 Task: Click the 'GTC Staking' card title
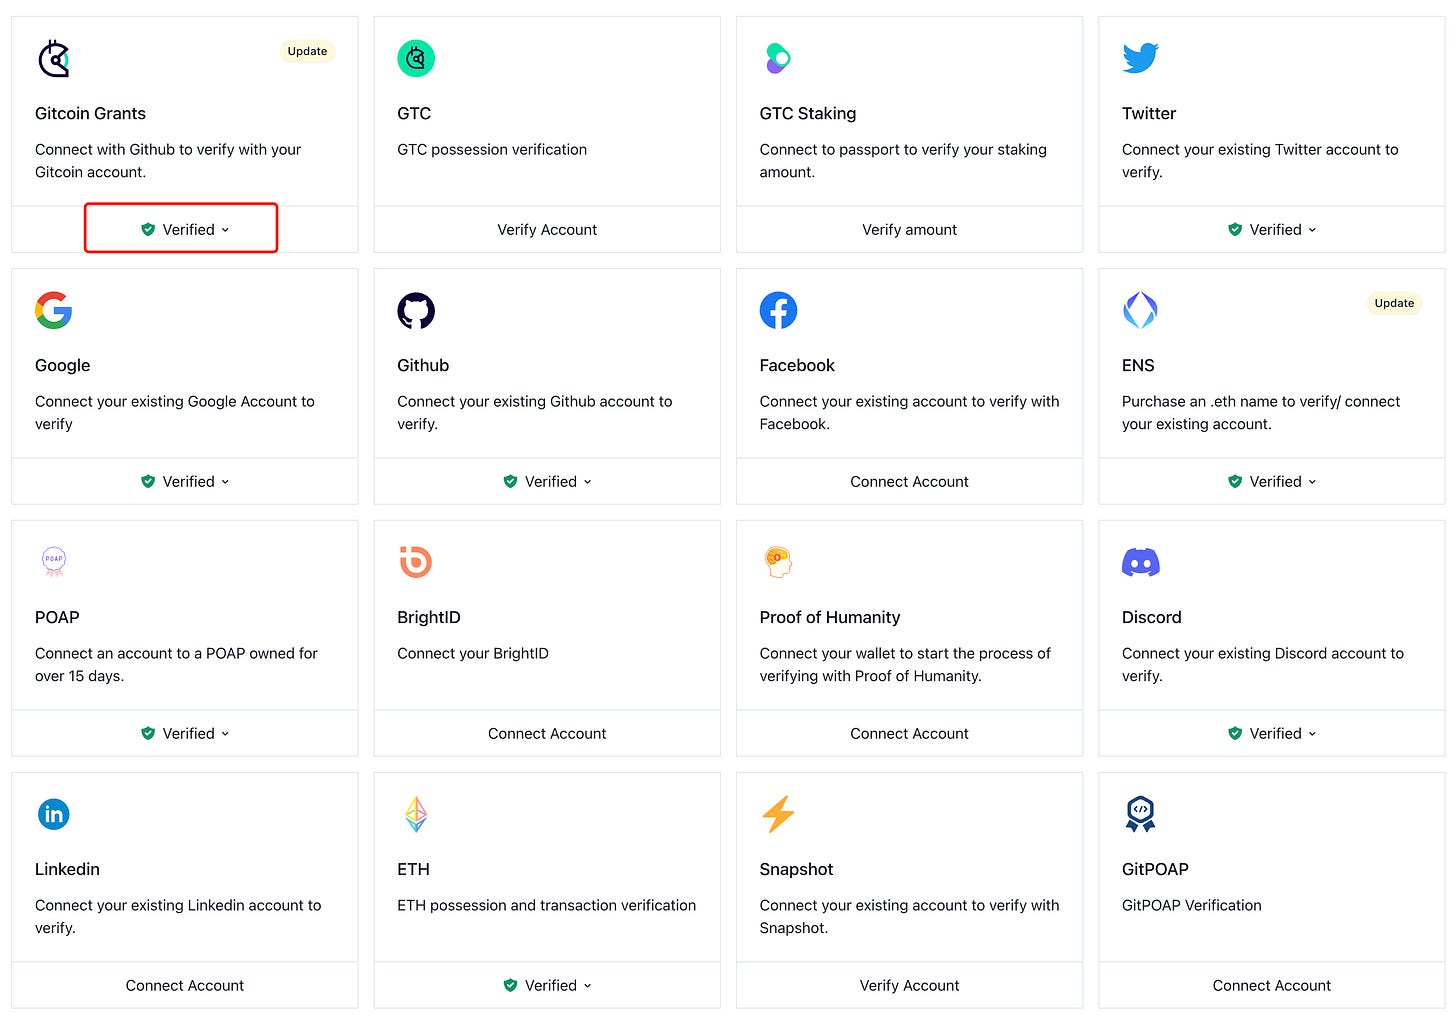808,113
